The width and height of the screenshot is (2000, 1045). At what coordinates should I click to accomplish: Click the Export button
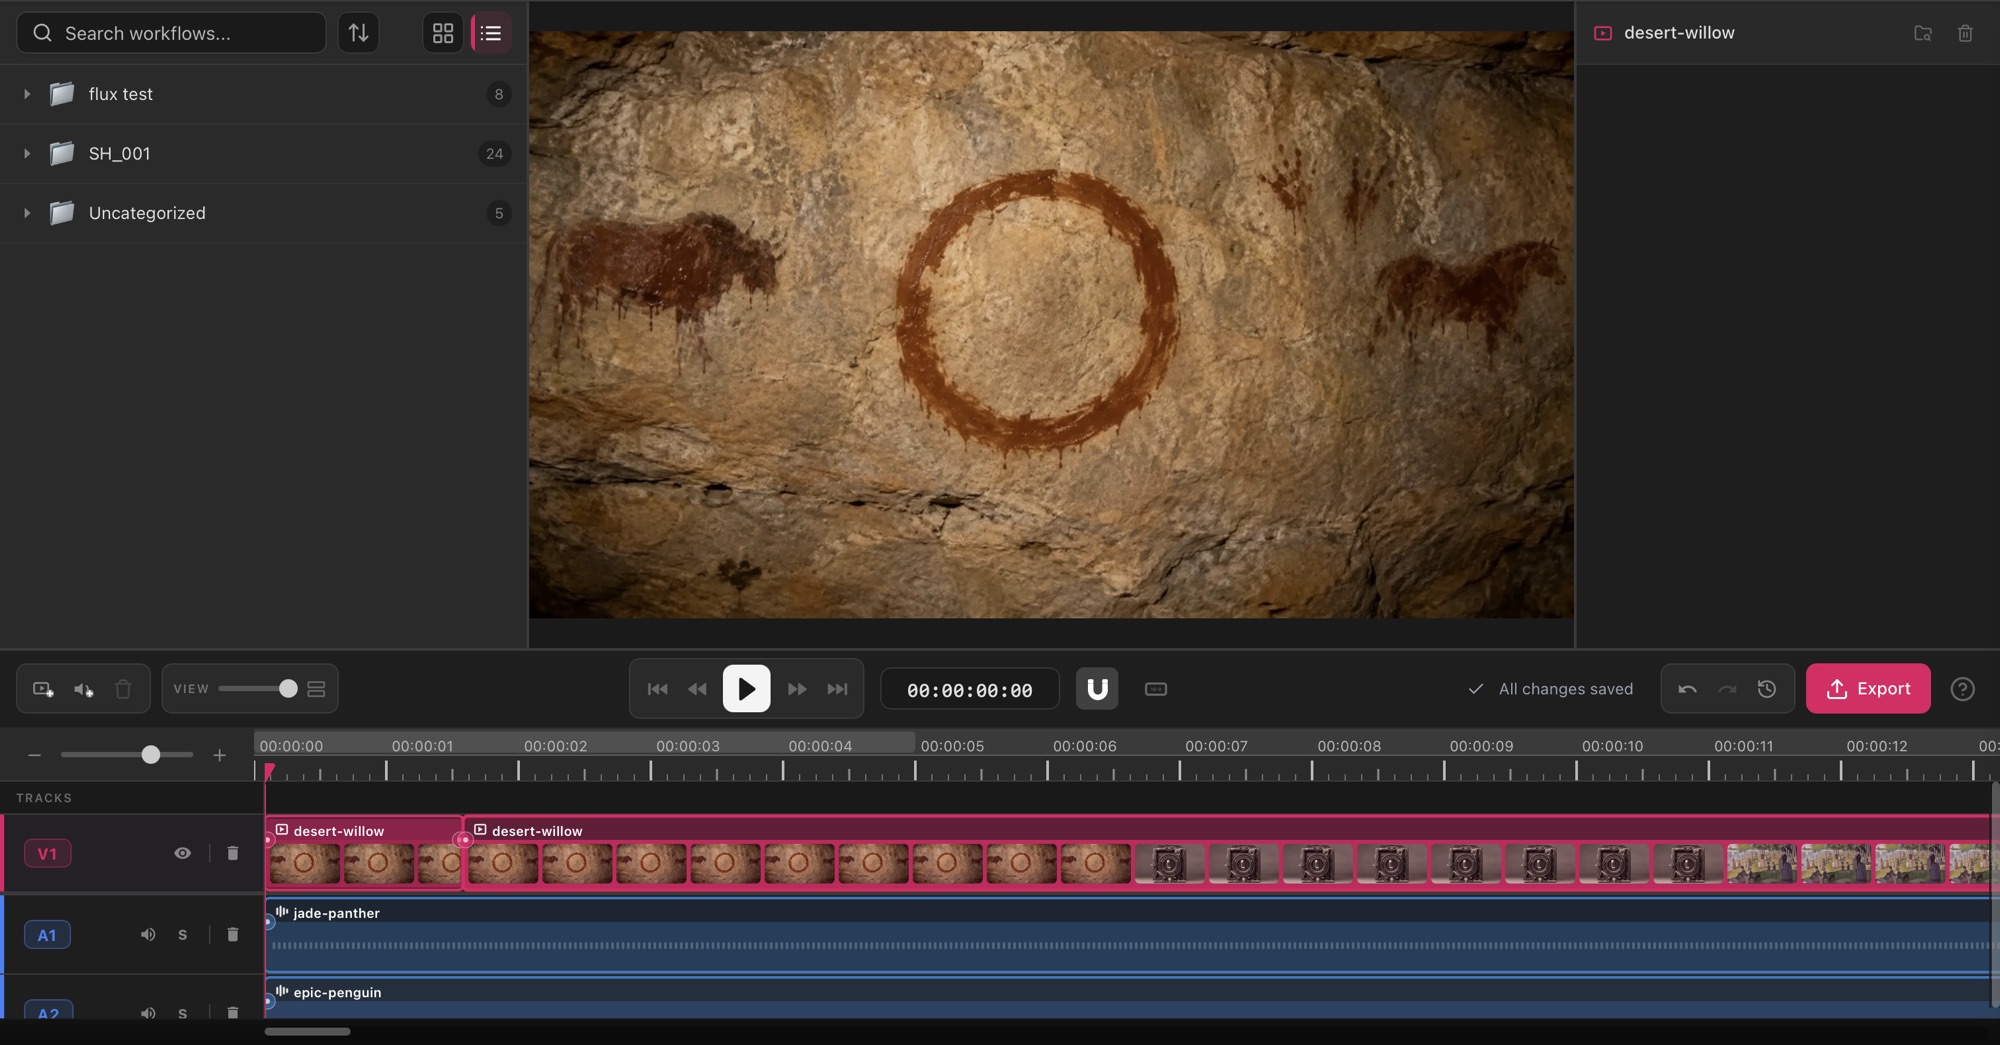(x=1868, y=689)
